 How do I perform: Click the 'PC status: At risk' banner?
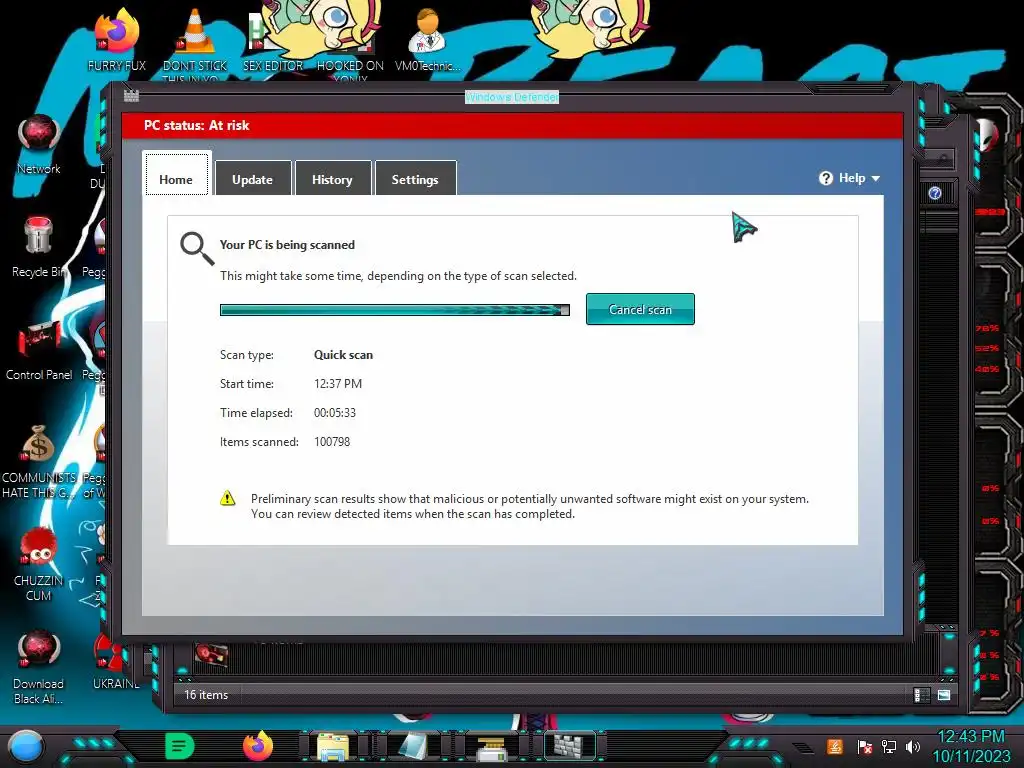512,125
